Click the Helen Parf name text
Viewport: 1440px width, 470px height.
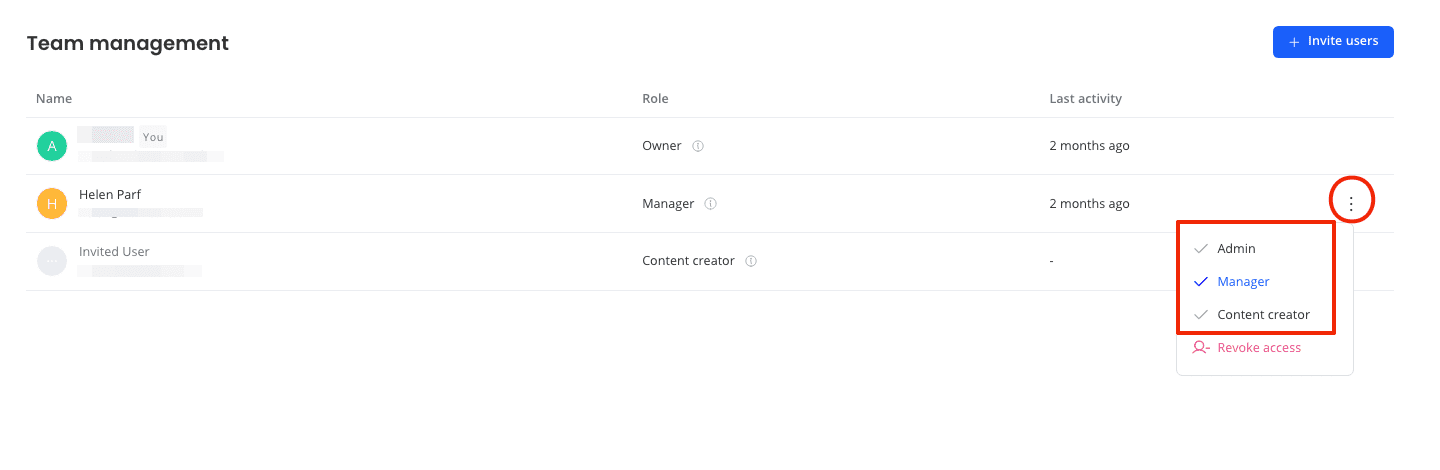click(x=110, y=195)
